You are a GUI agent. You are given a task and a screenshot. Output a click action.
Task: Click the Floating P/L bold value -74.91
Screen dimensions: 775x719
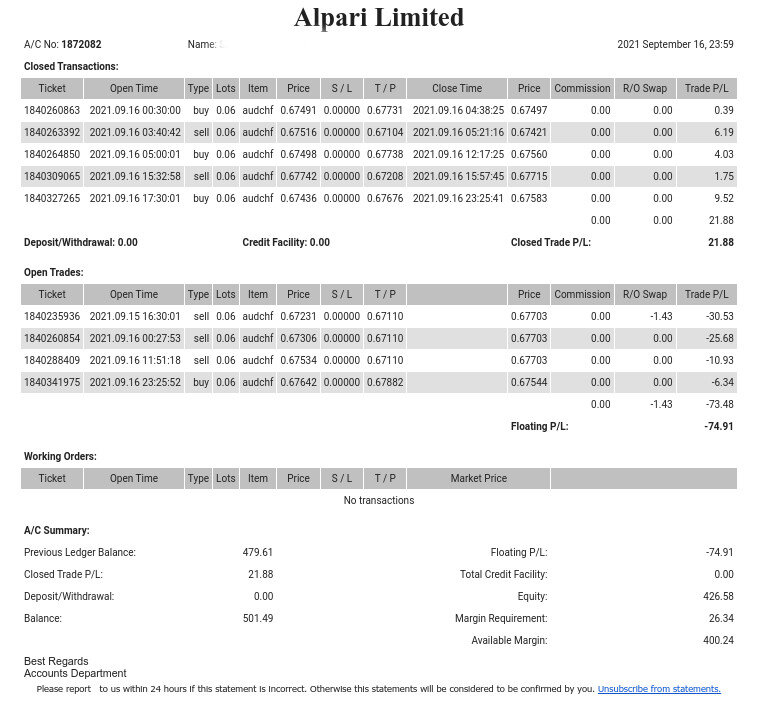(719, 426)
